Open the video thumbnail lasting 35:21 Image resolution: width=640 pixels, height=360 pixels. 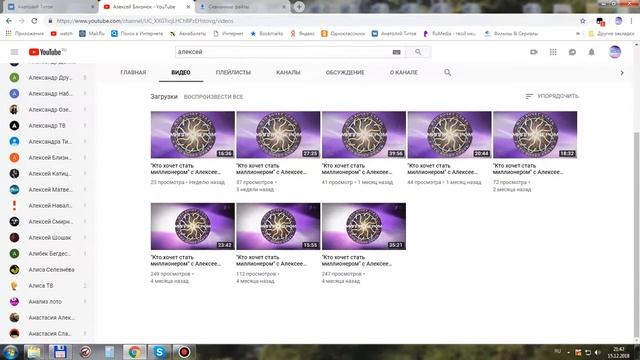click(364, 227)
